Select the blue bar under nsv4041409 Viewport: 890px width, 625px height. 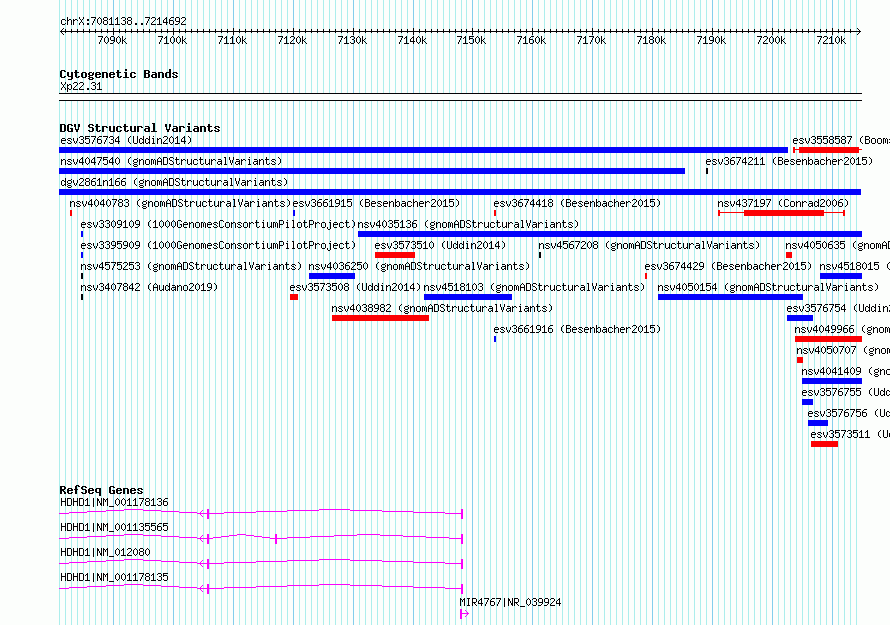(832, 381)
